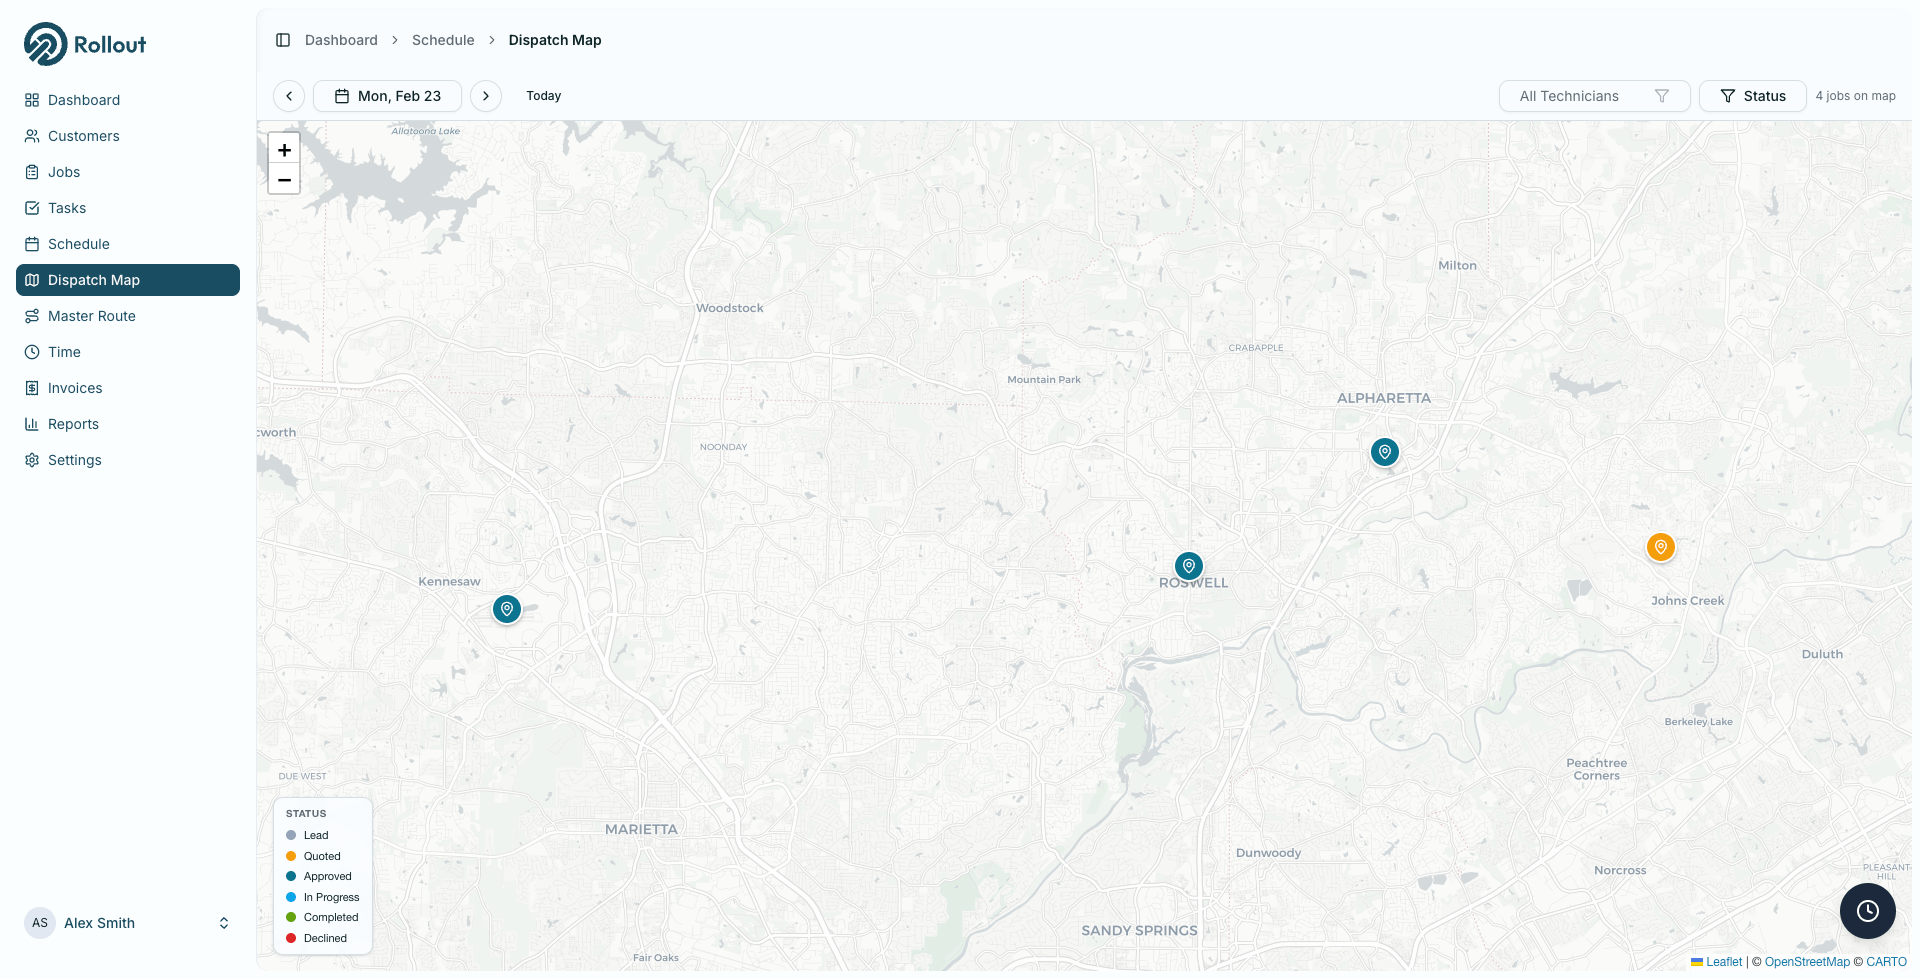
Task: Navigate to Invoices in sidebar
Action: point(75,388)
